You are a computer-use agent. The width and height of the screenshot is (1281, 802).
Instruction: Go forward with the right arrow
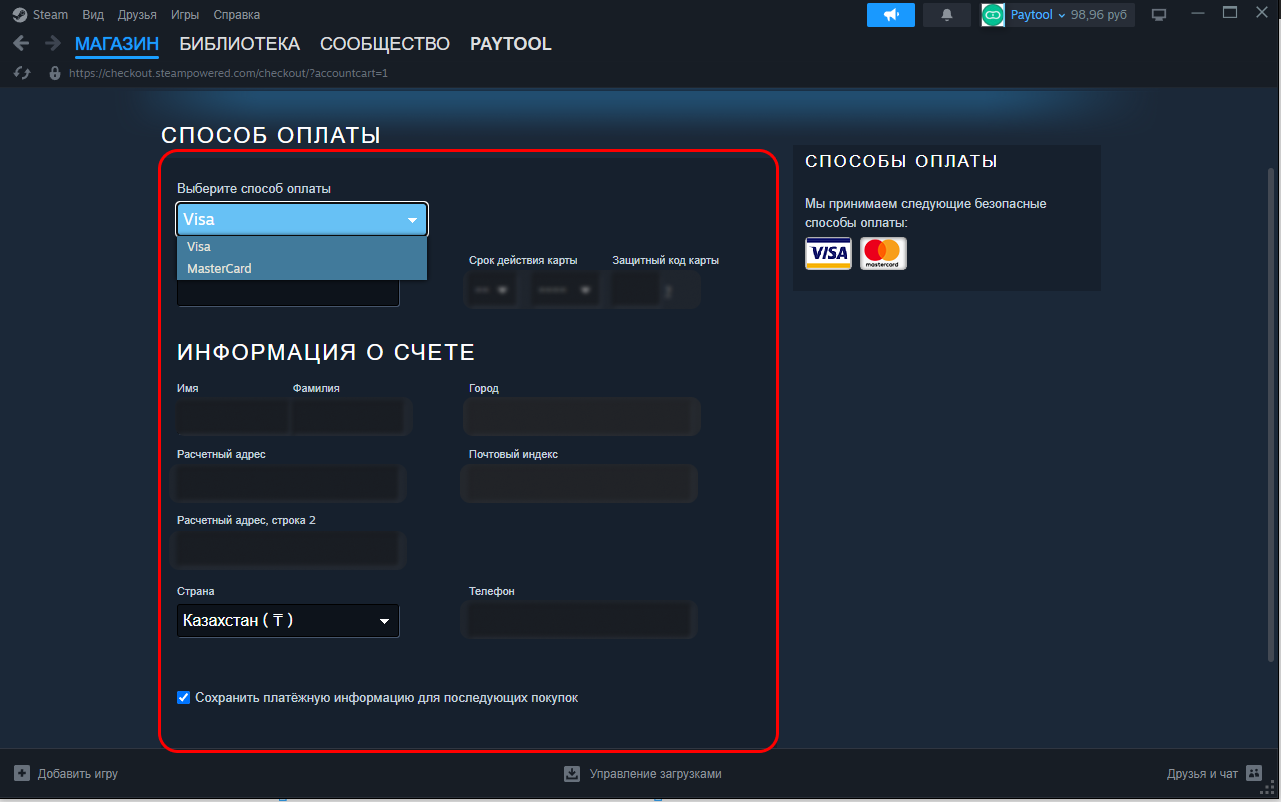[53, 44]
